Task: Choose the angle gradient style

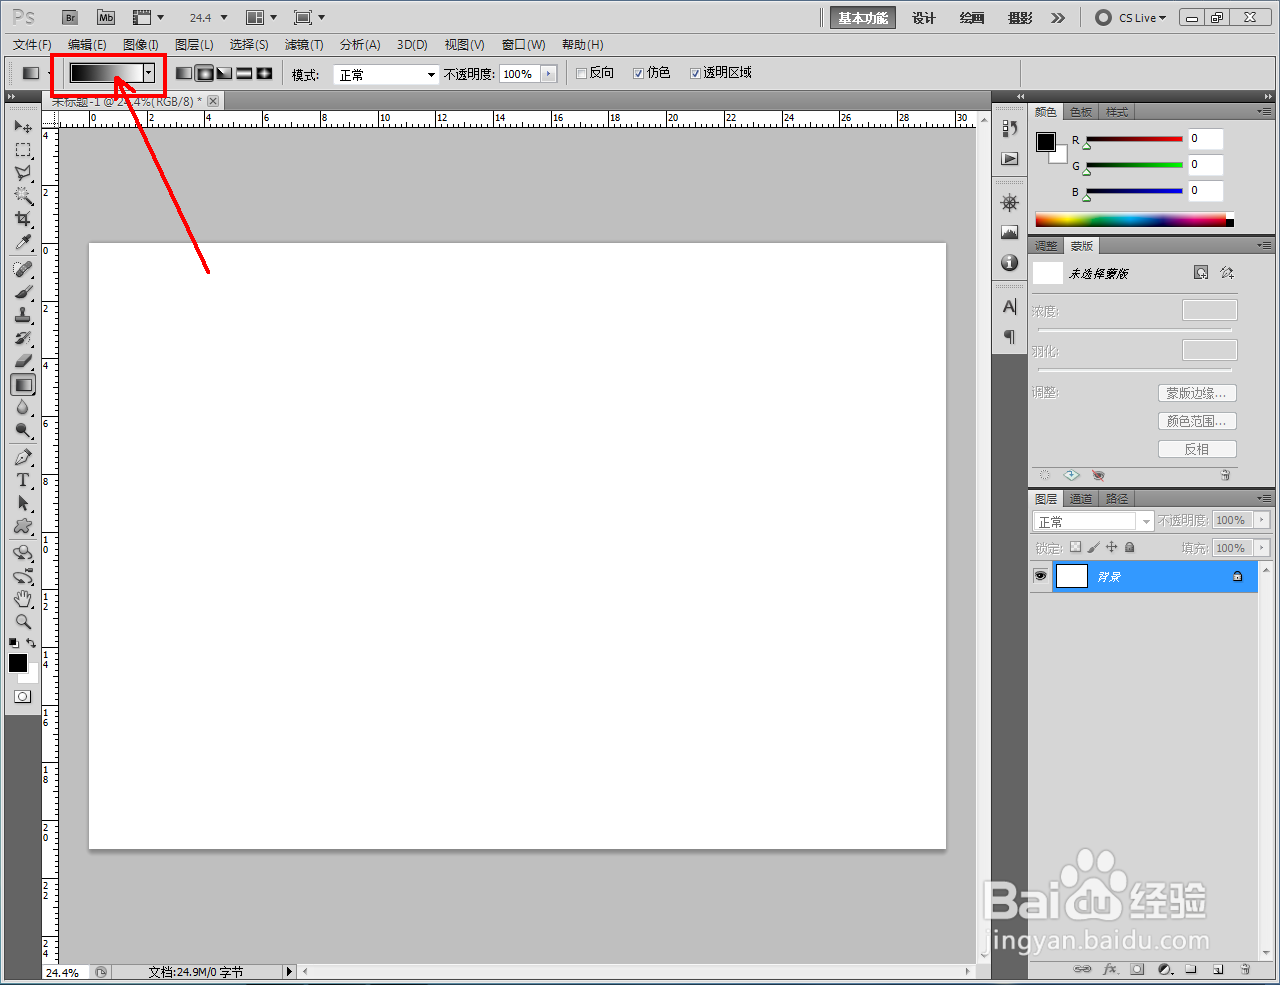Action: pyautogui.click(x=224, y=73)
